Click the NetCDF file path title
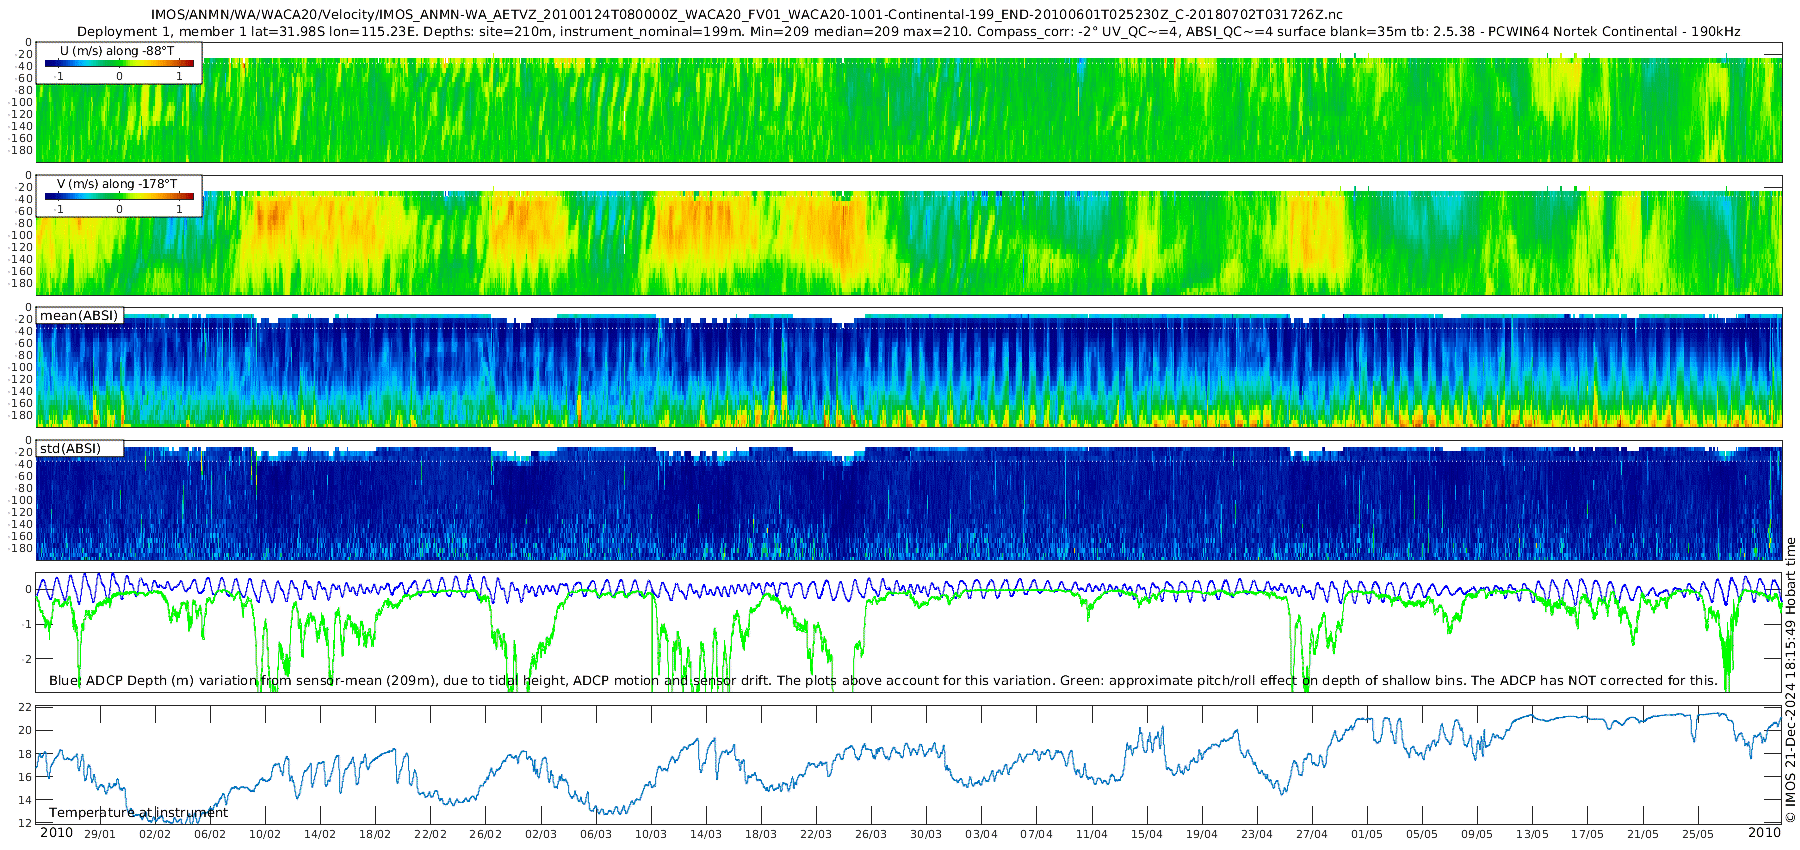 (746, 15)
